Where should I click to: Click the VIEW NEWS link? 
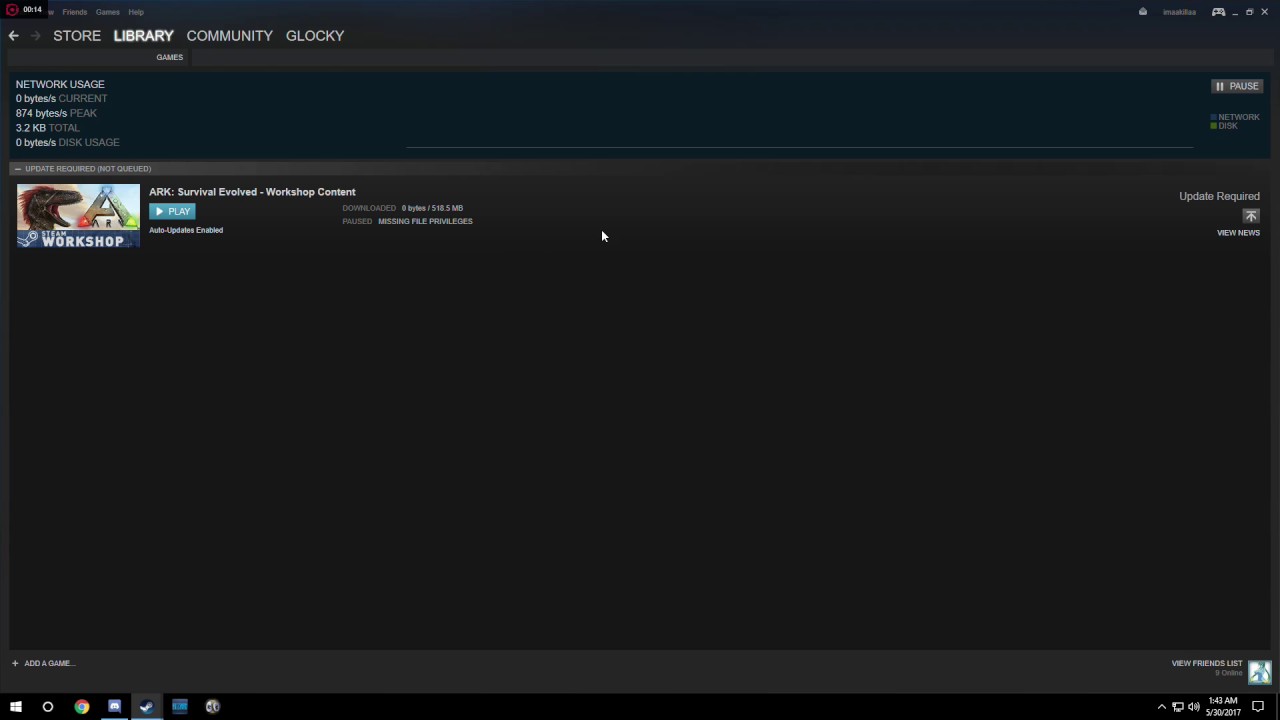[1238, 233]
